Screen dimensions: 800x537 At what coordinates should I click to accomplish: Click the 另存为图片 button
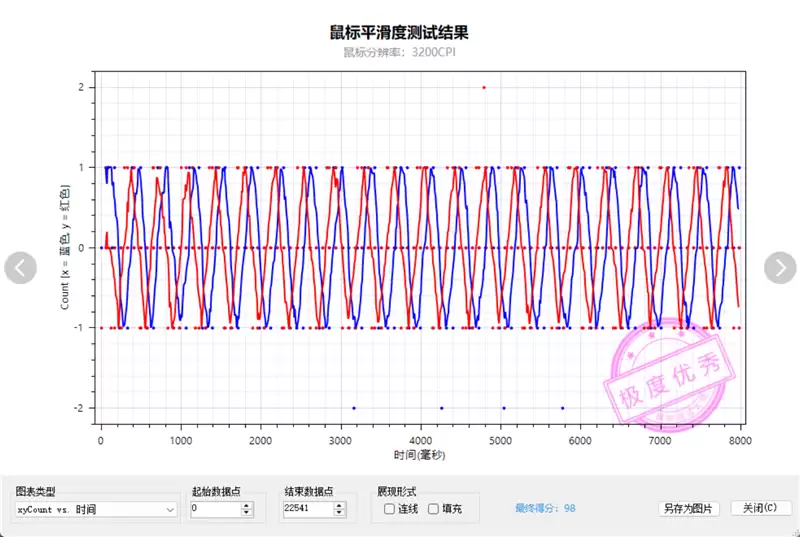click(688, 508)
